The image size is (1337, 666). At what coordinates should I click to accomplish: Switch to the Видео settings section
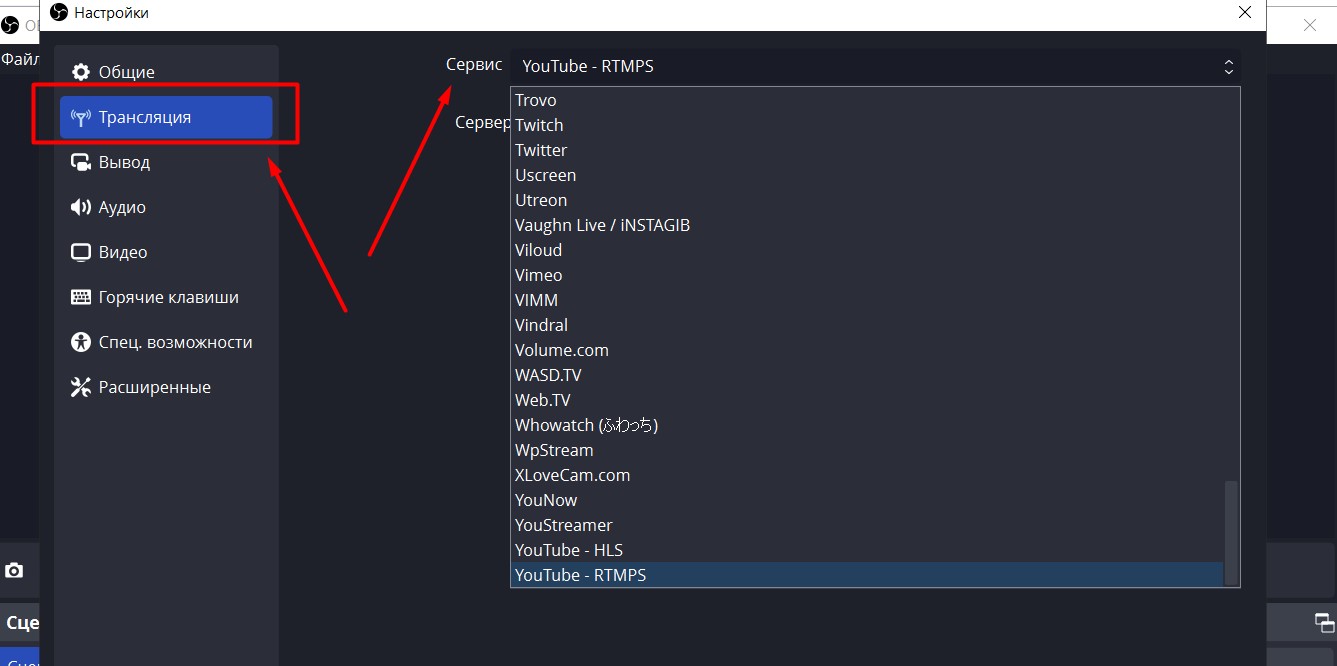point(122,252)
